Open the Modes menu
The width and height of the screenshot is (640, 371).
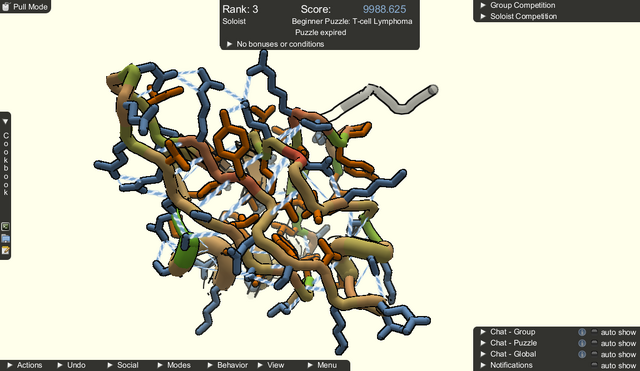pos(174,365)
